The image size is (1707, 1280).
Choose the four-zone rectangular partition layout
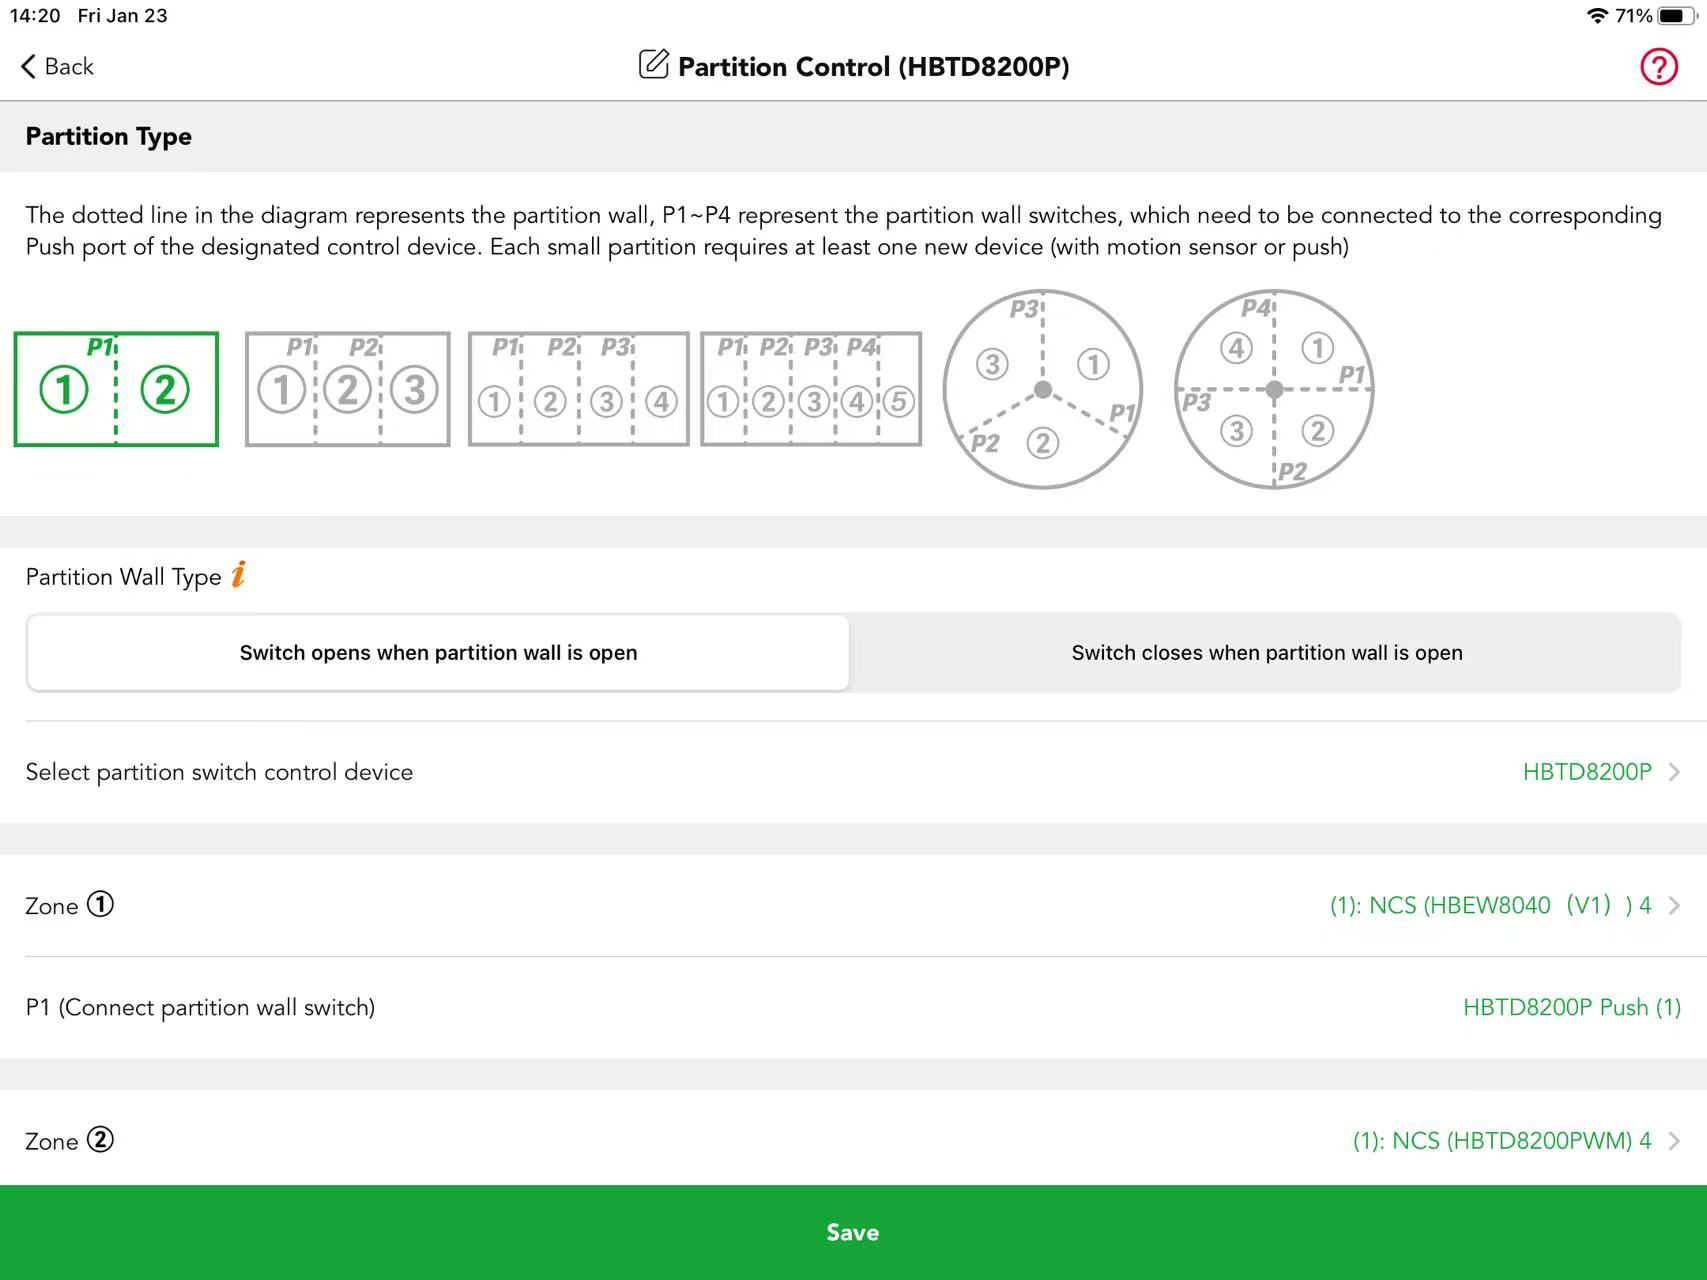pos(579,389)
